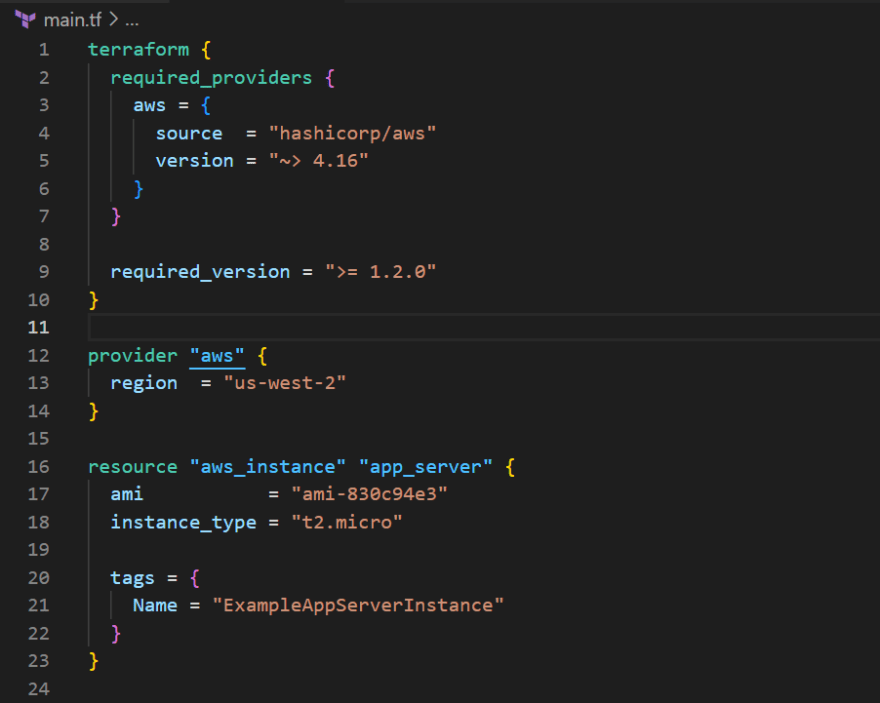
Task: Click the resource keyword on line 16
Action: [x=132, y=467]
